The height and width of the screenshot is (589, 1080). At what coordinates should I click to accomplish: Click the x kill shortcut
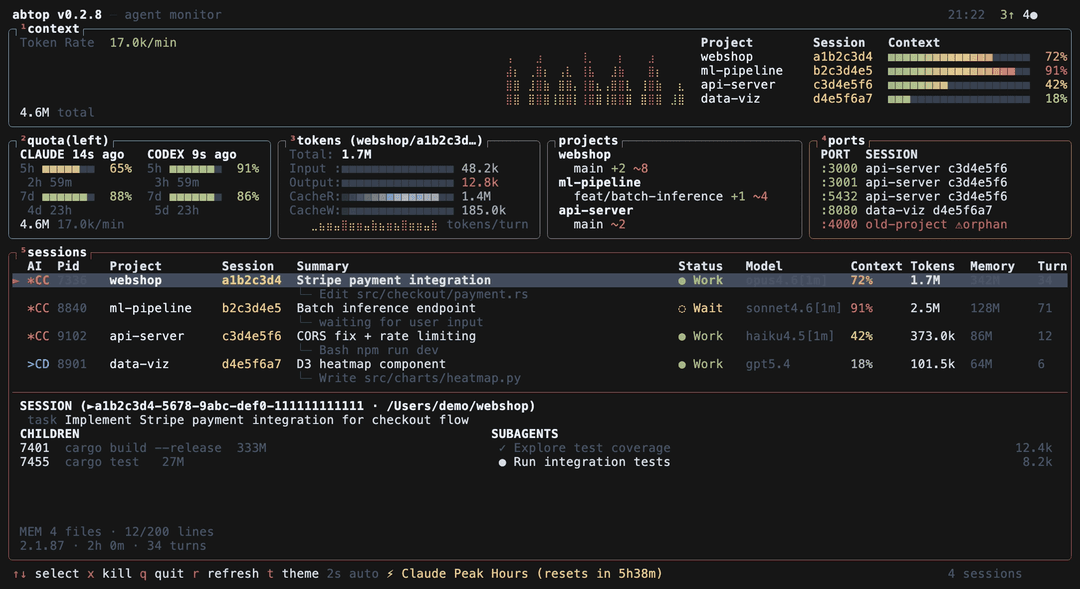click(110, 574)
